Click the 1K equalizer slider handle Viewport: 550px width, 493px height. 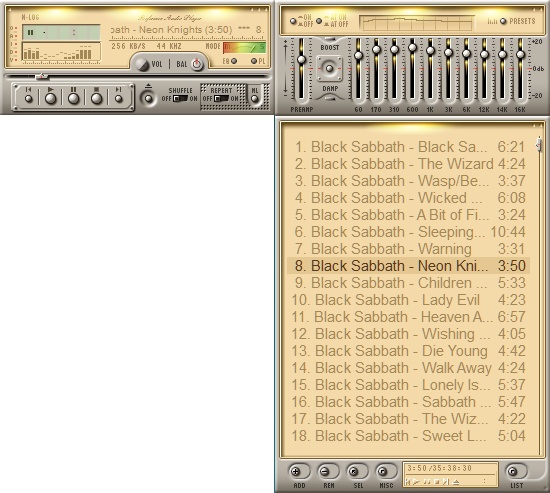(x=430, y=50)
